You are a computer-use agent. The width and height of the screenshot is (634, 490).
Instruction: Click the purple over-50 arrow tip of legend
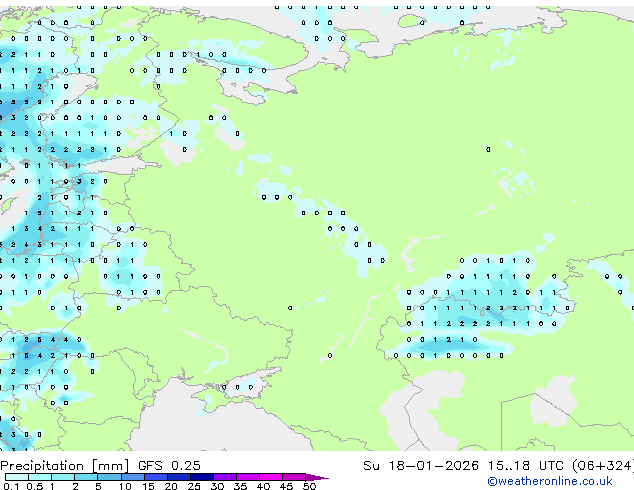point(317,477)
